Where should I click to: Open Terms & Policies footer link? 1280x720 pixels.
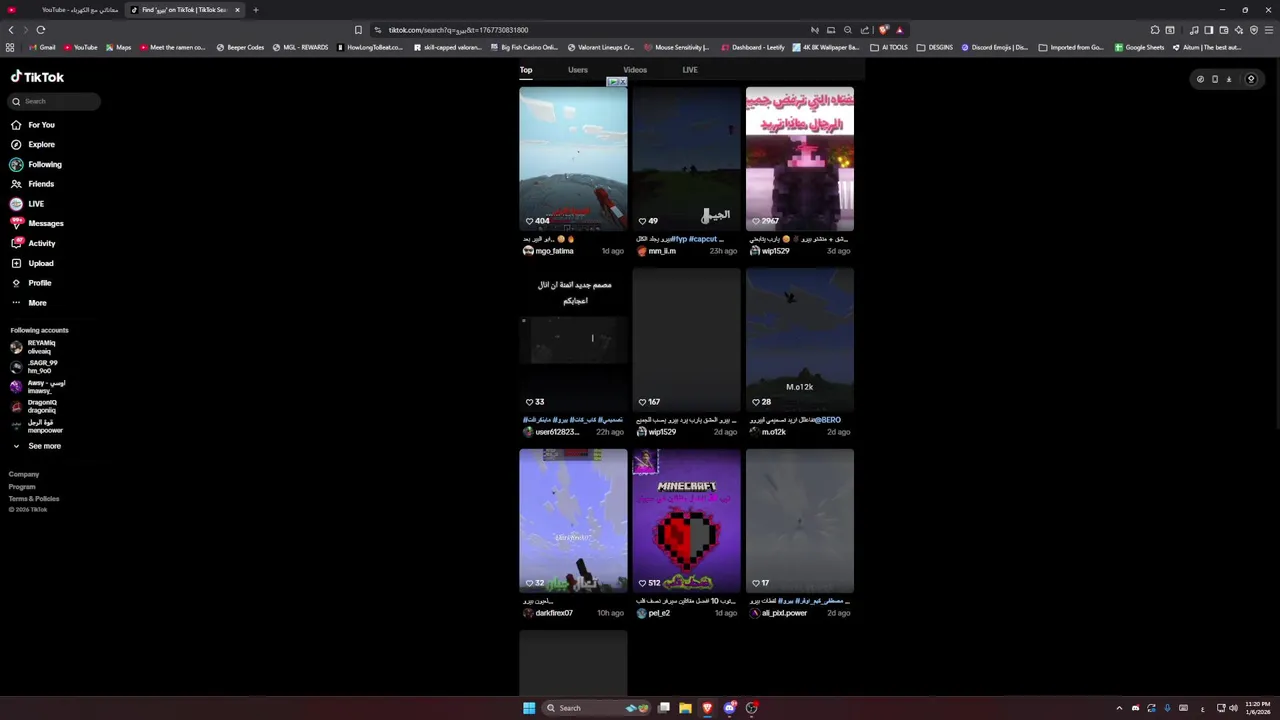tap(34, 498)
